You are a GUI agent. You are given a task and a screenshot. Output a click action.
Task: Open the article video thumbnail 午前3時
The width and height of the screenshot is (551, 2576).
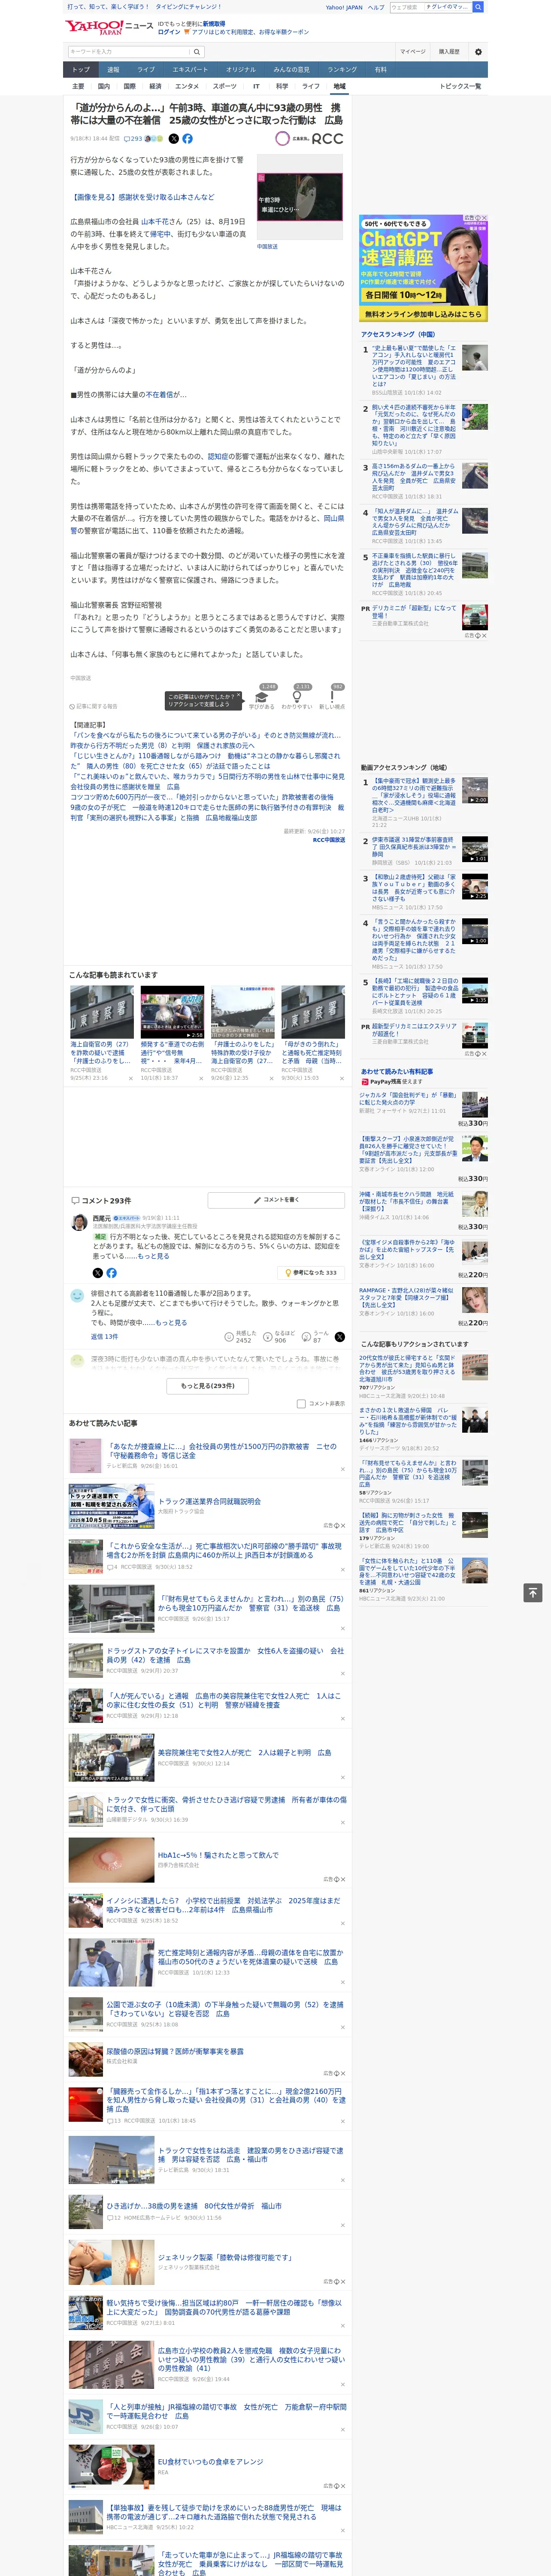299,197
